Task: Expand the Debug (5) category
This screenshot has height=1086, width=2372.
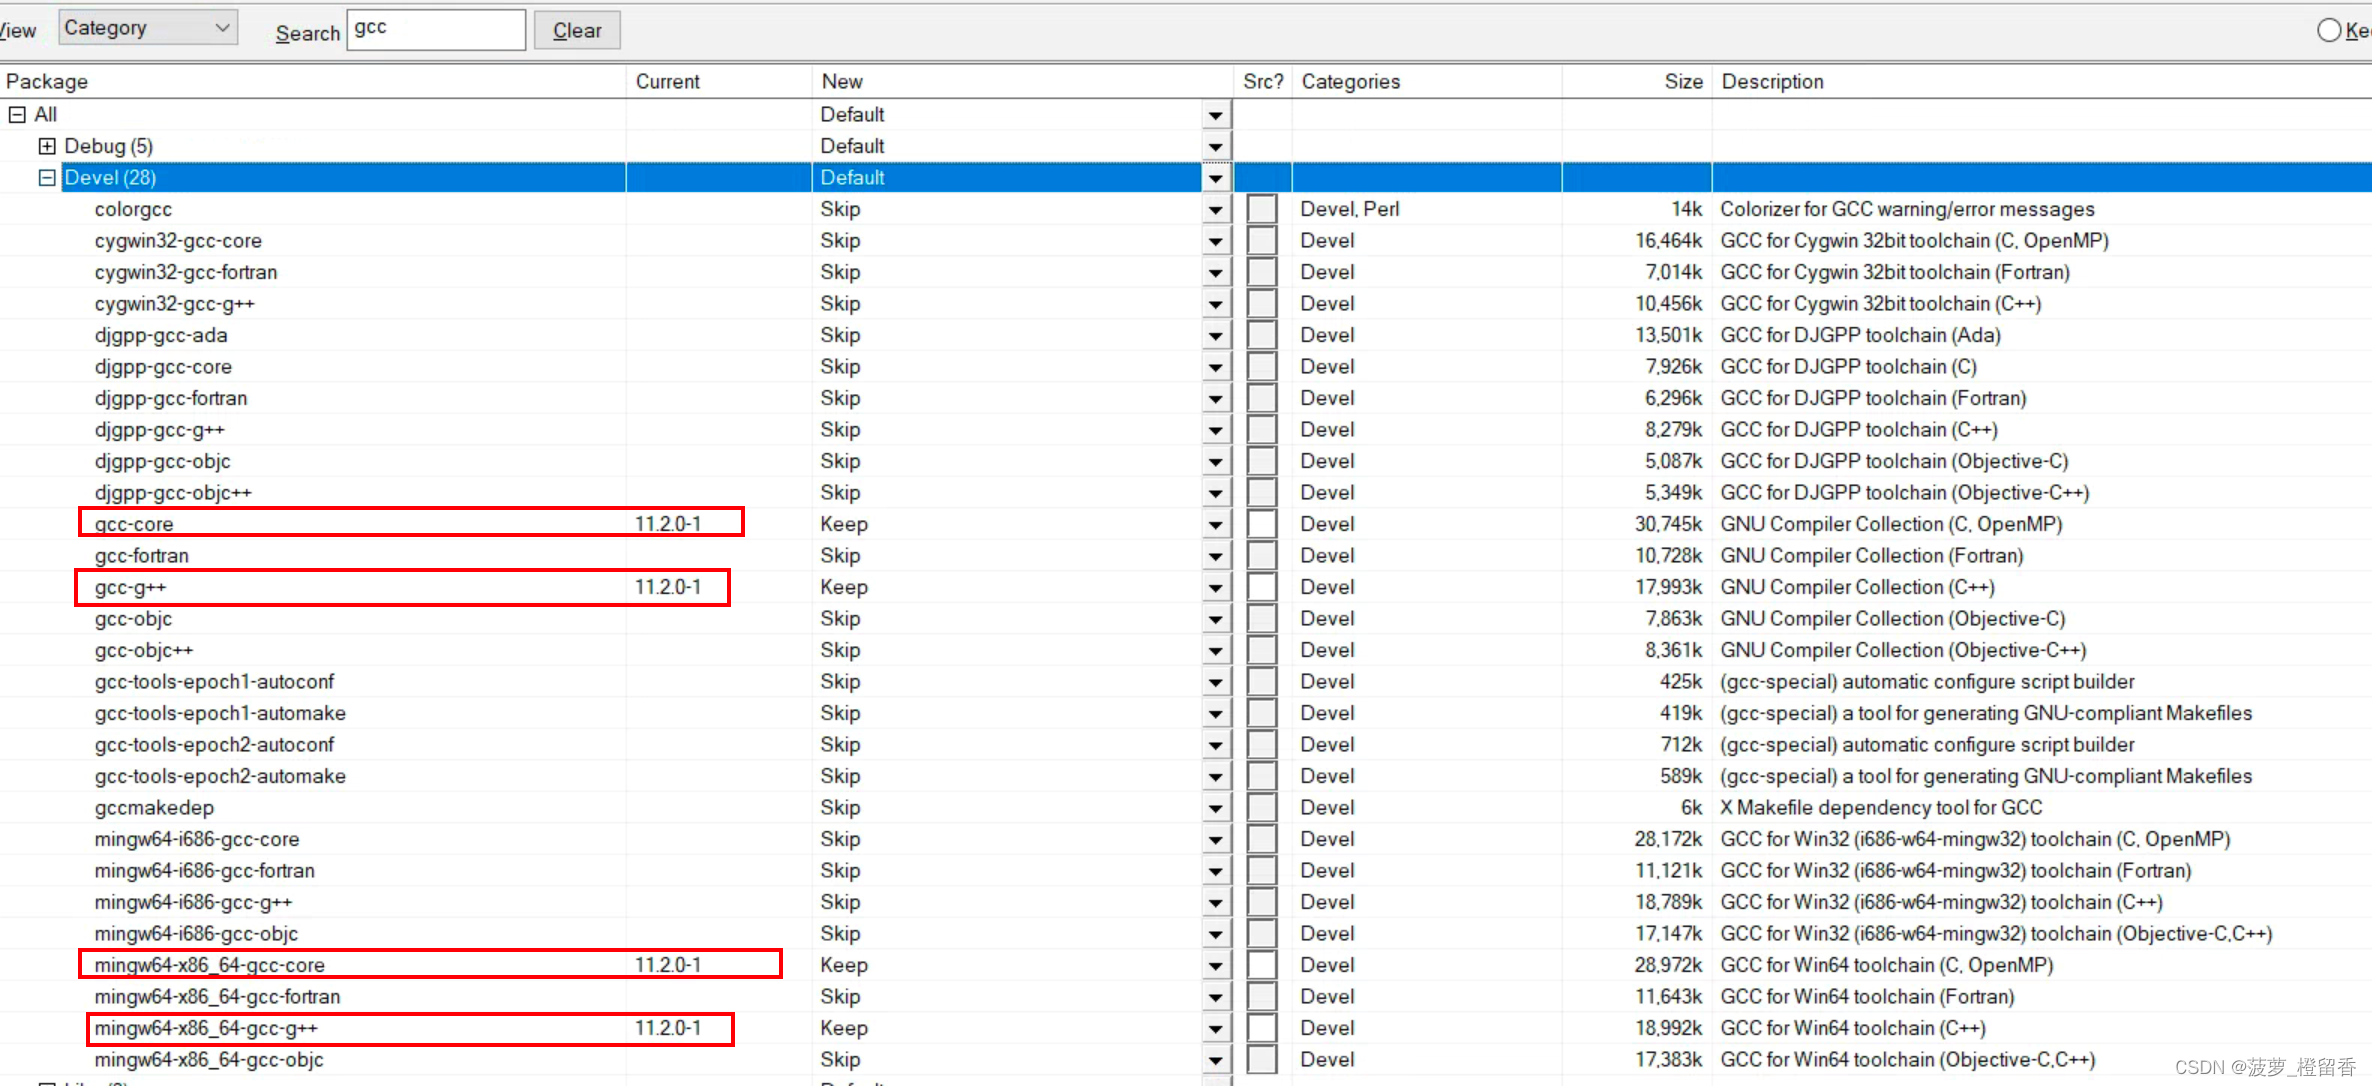Action: 47,146
